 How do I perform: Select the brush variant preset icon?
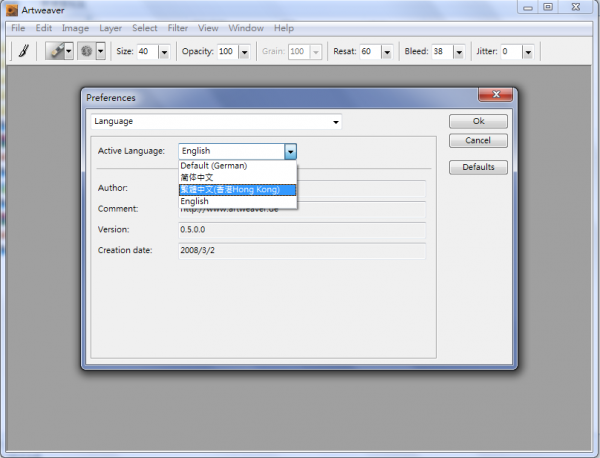pyautogui.click(x=55, y=51)
